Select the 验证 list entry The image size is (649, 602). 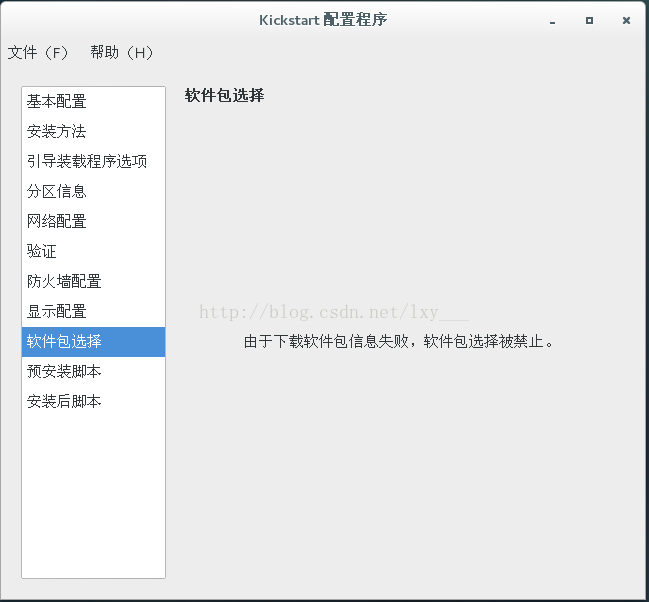[94, 251]
